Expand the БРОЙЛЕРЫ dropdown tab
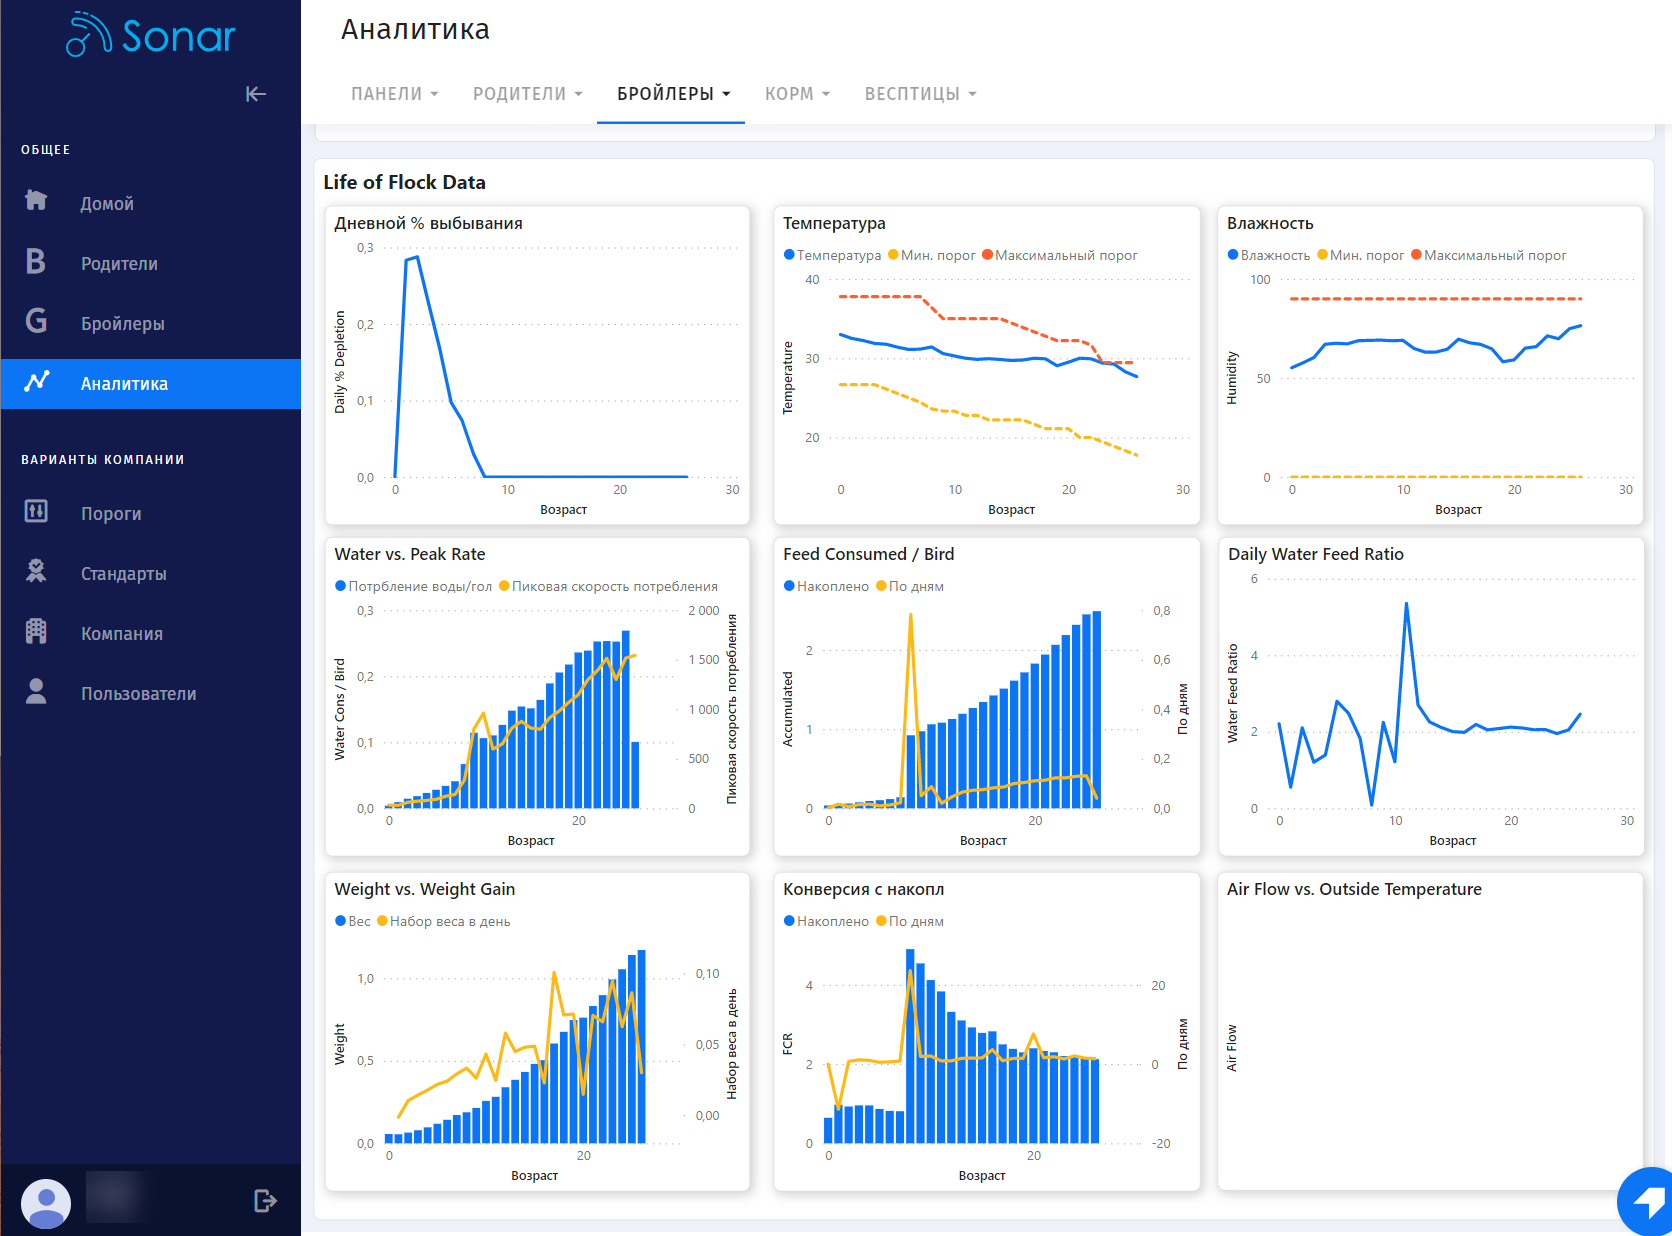This screenshot has width=1672, height=1236. coord(673,94)
